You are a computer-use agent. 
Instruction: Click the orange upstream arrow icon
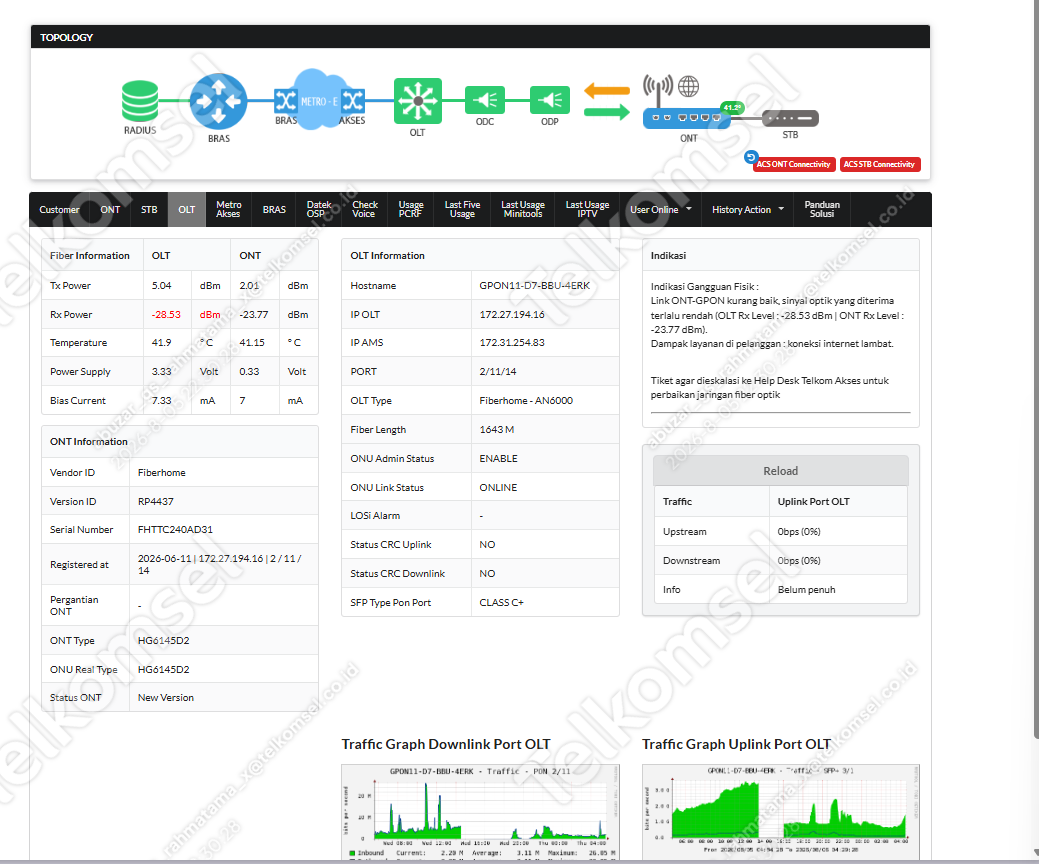(x=607, y=90)
